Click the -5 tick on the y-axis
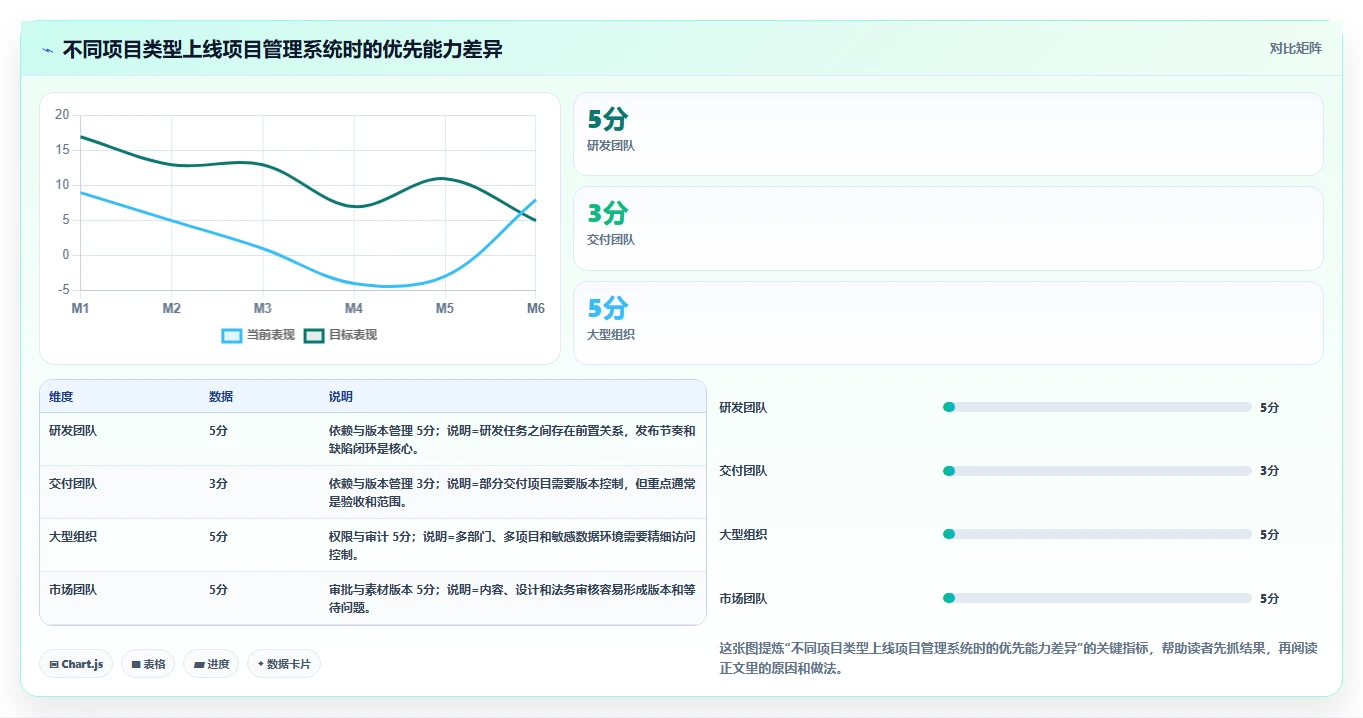1363x718 pixels. tap(63, 290)
